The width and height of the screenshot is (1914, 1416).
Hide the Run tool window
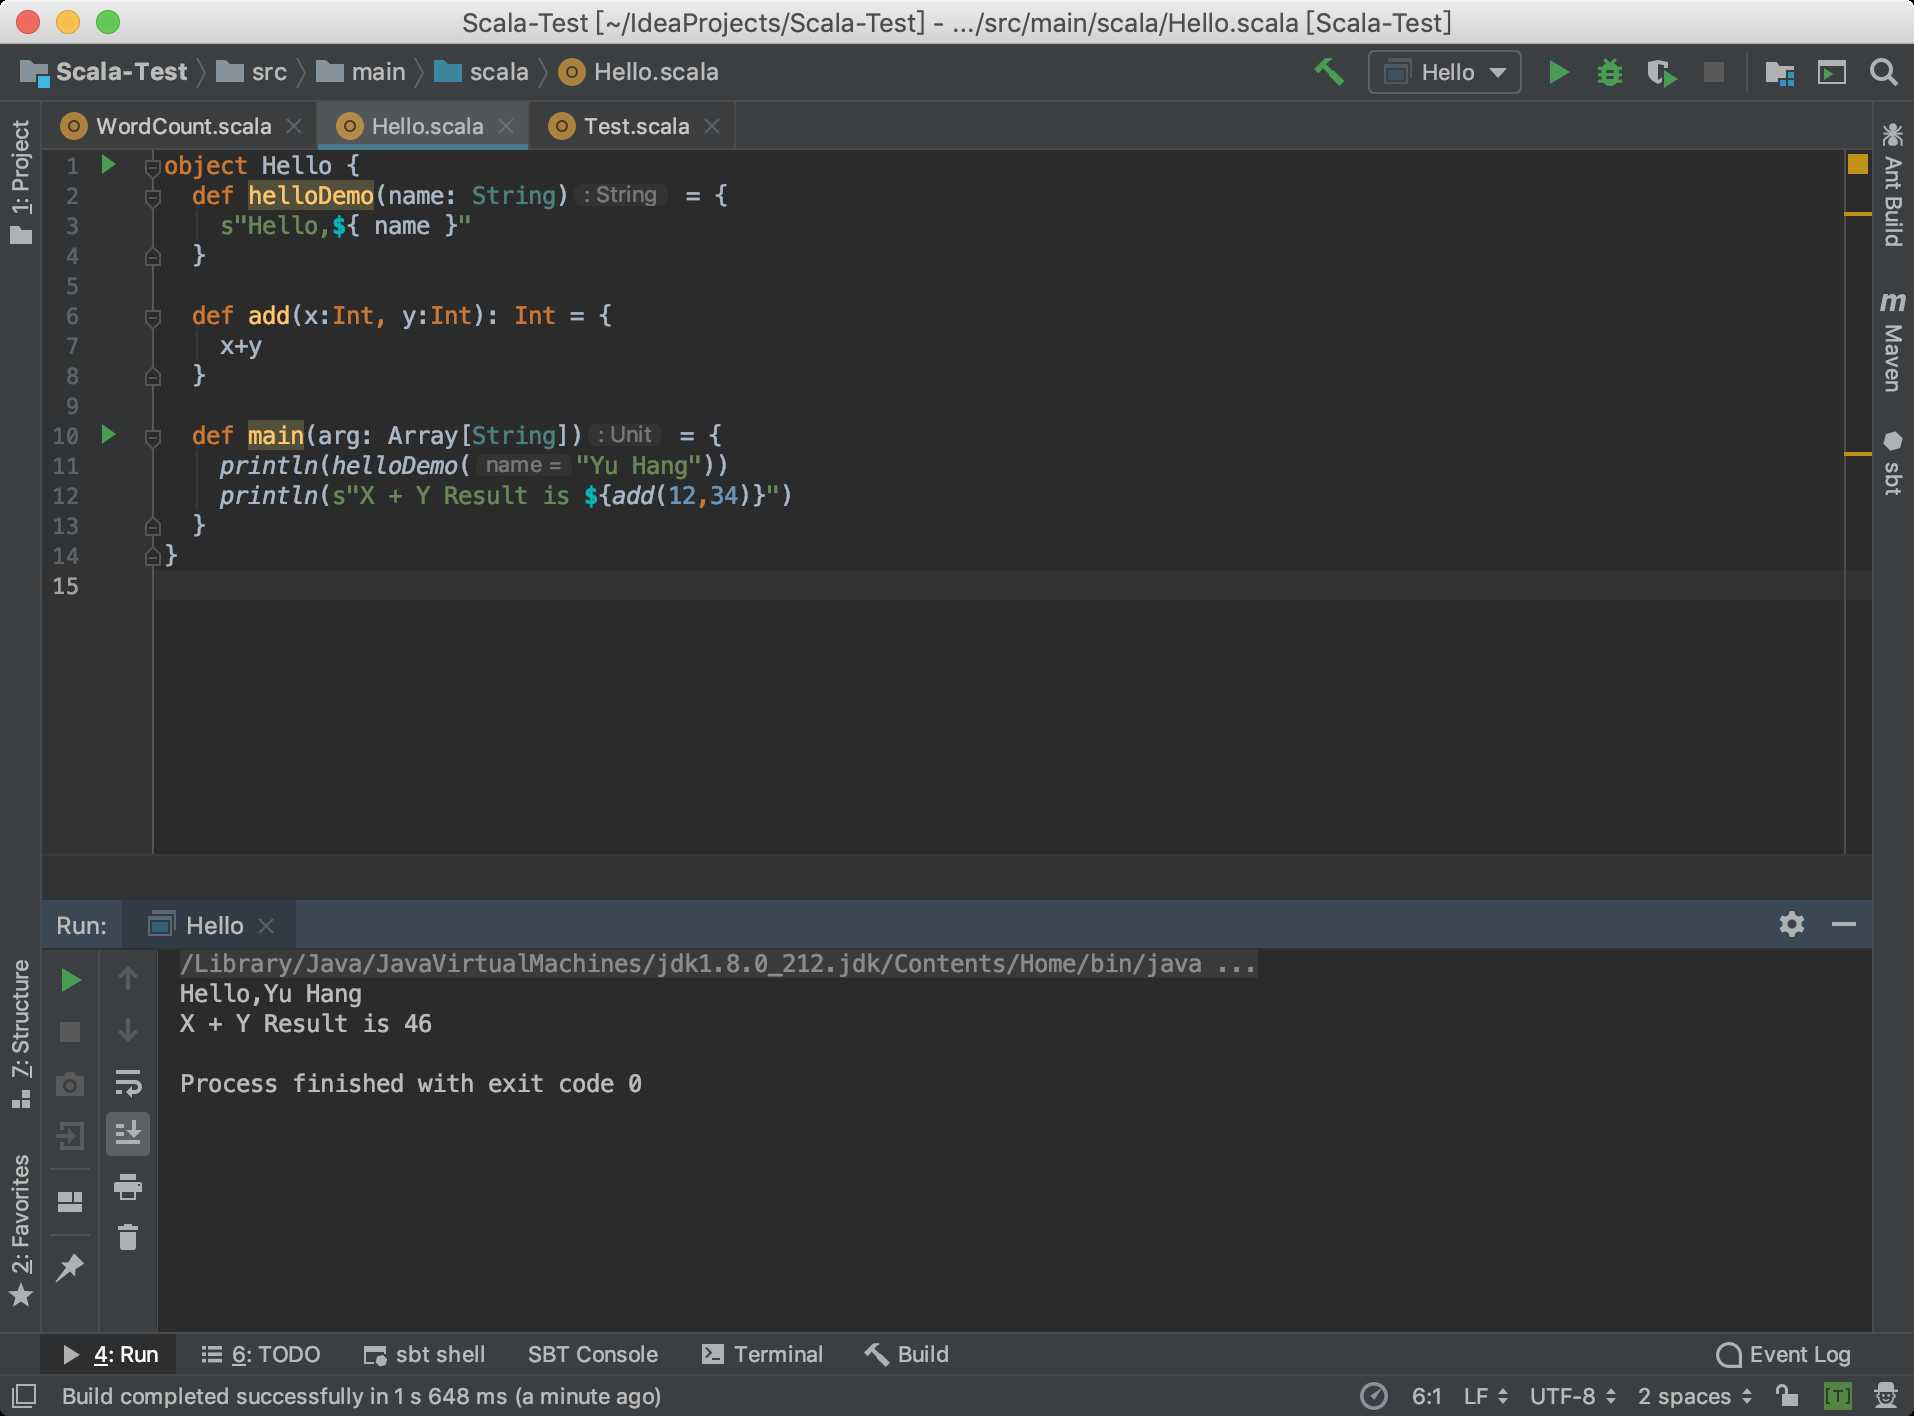tap(1844, 924)
